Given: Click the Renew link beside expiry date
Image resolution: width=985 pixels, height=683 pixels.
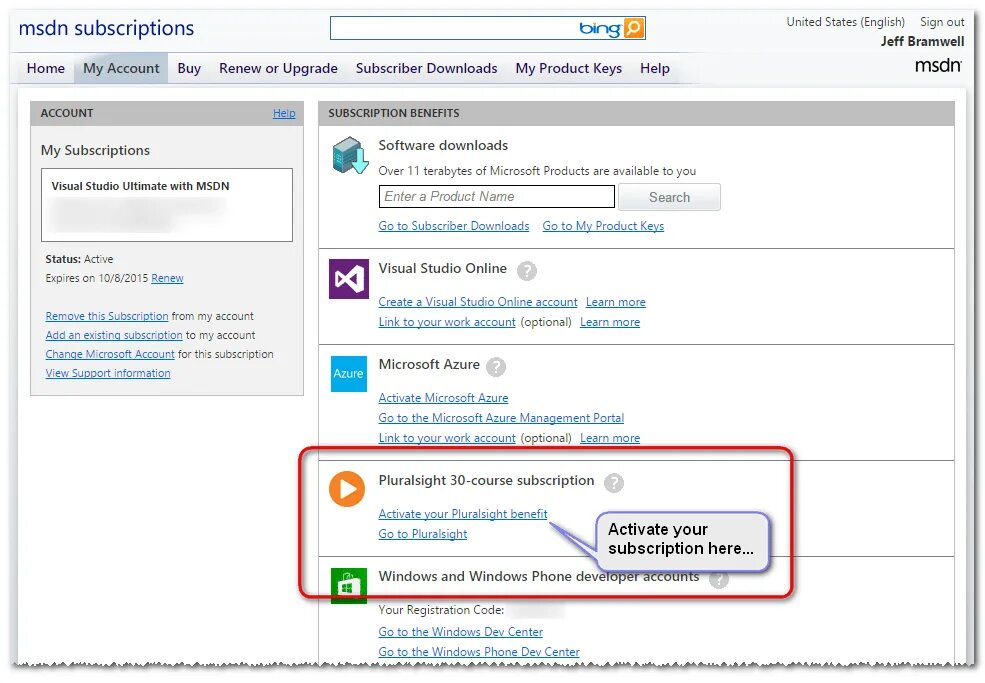Looking at the screenshot, I should [167, 278].
